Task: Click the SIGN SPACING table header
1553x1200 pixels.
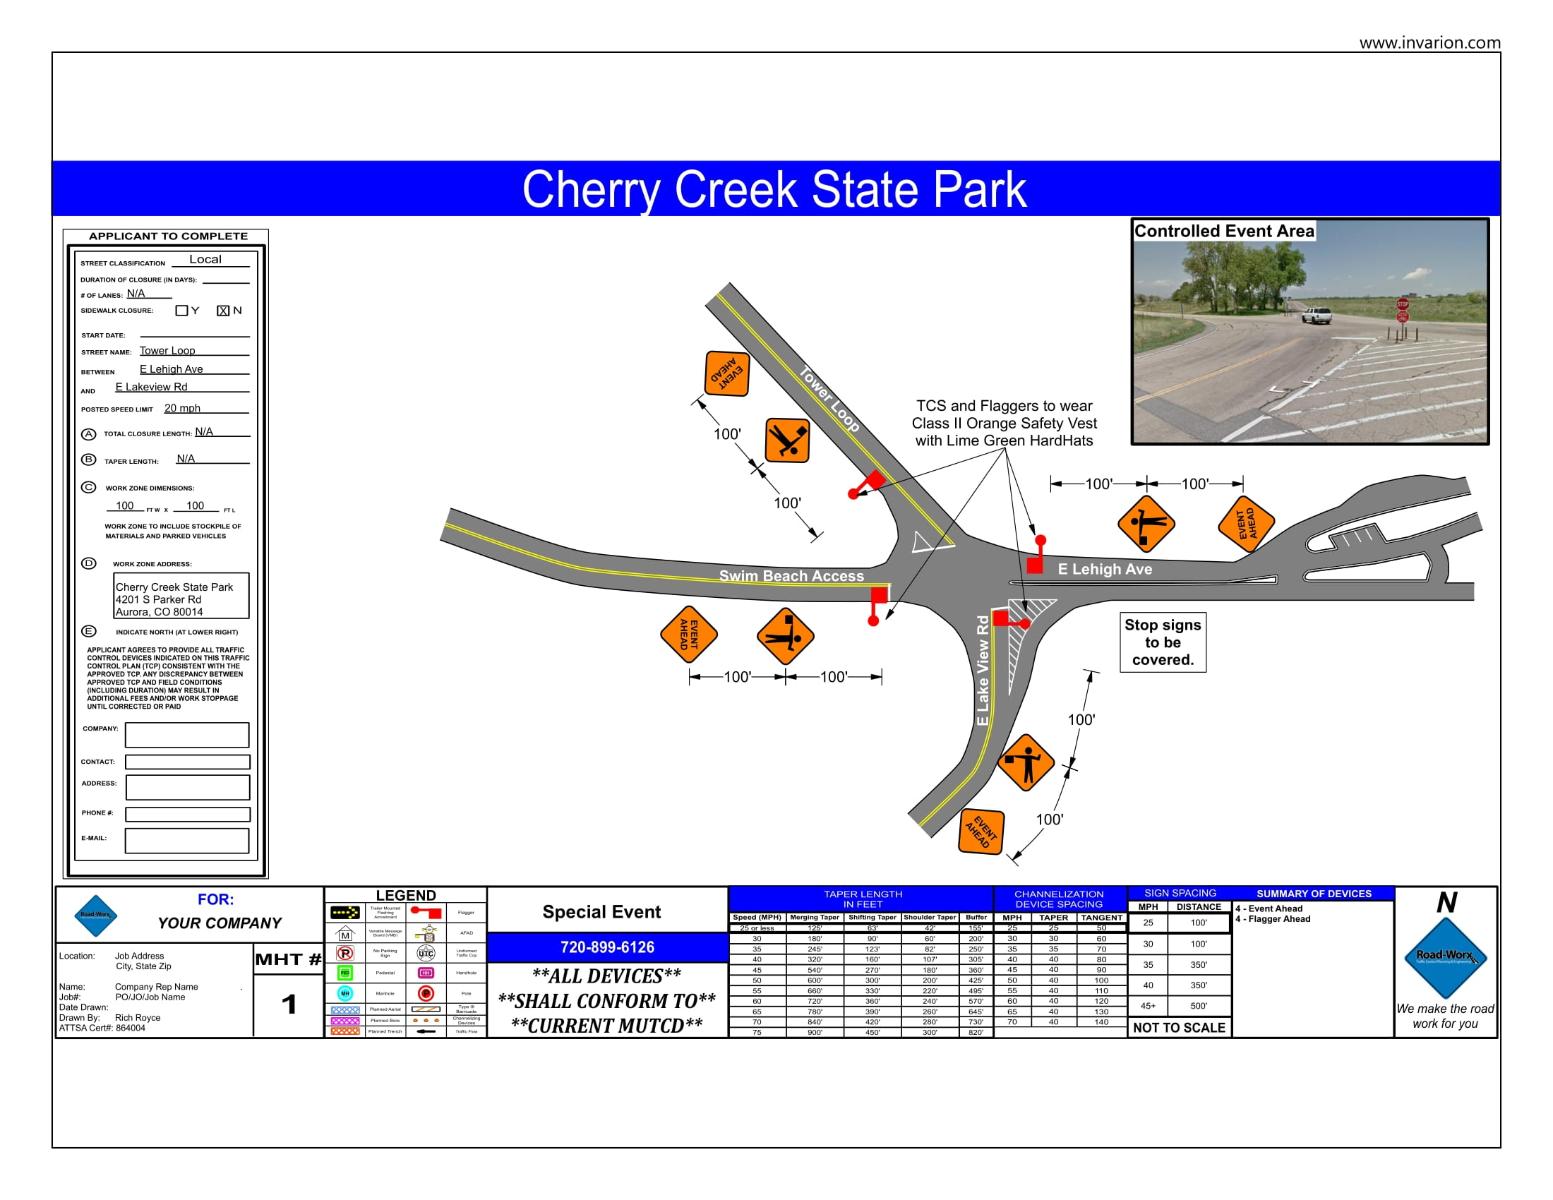Action: pos(1180,893)
